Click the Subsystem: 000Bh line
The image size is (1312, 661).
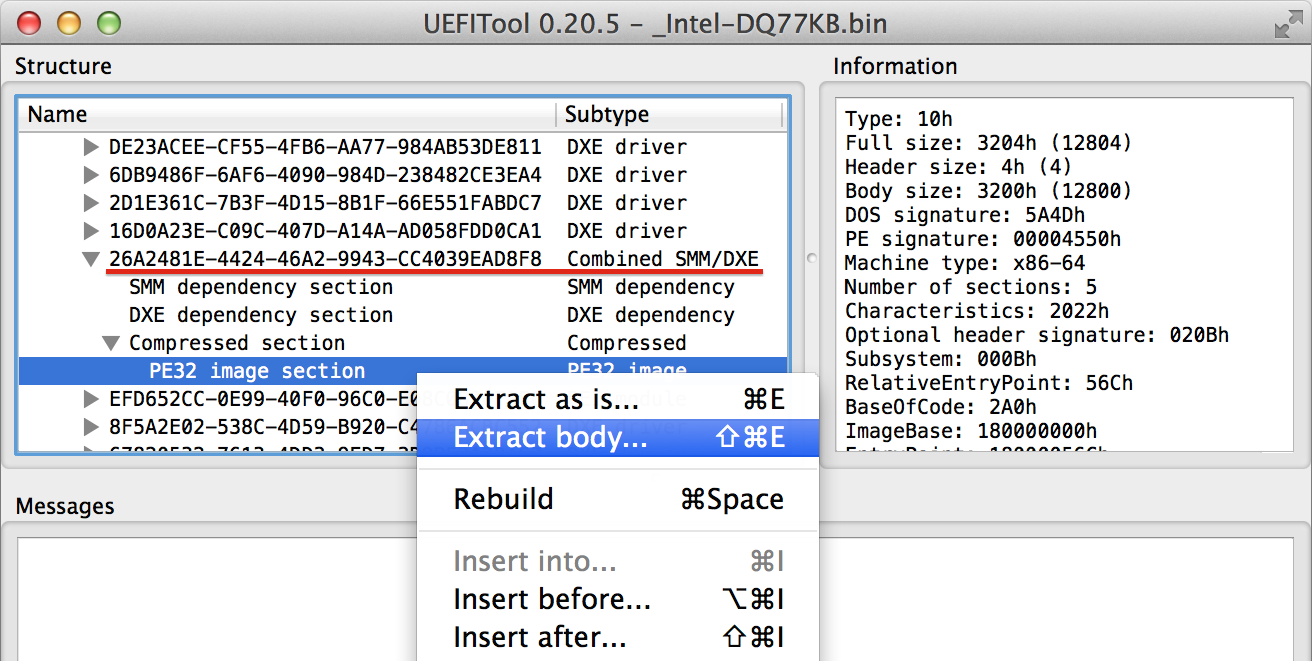coord(940,359)
